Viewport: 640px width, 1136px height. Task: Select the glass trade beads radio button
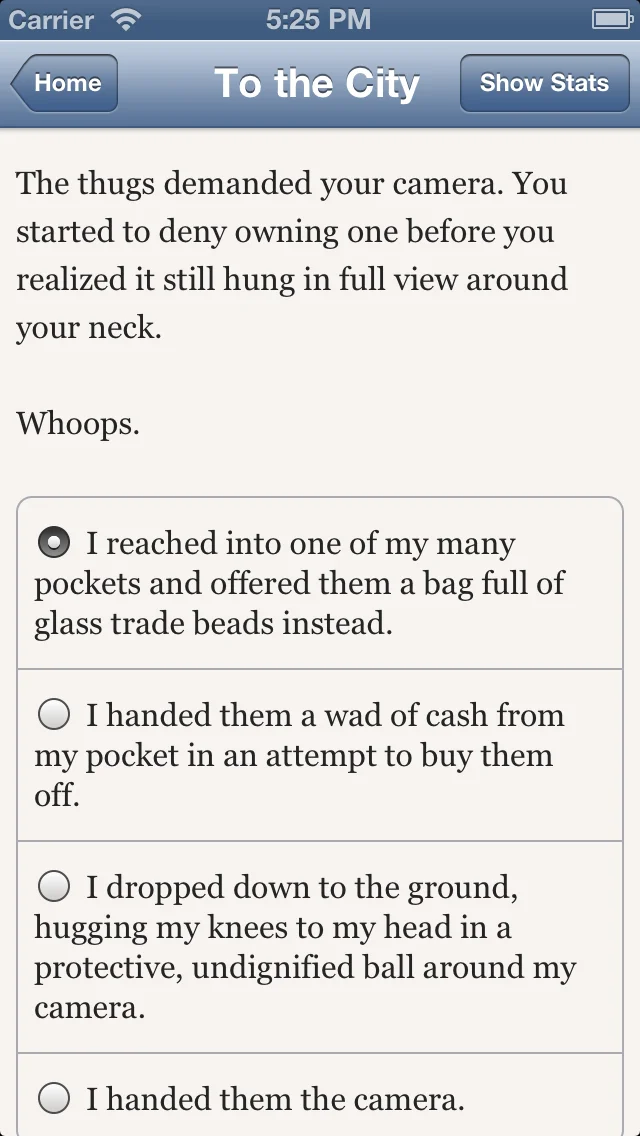(x=54, y=543)
